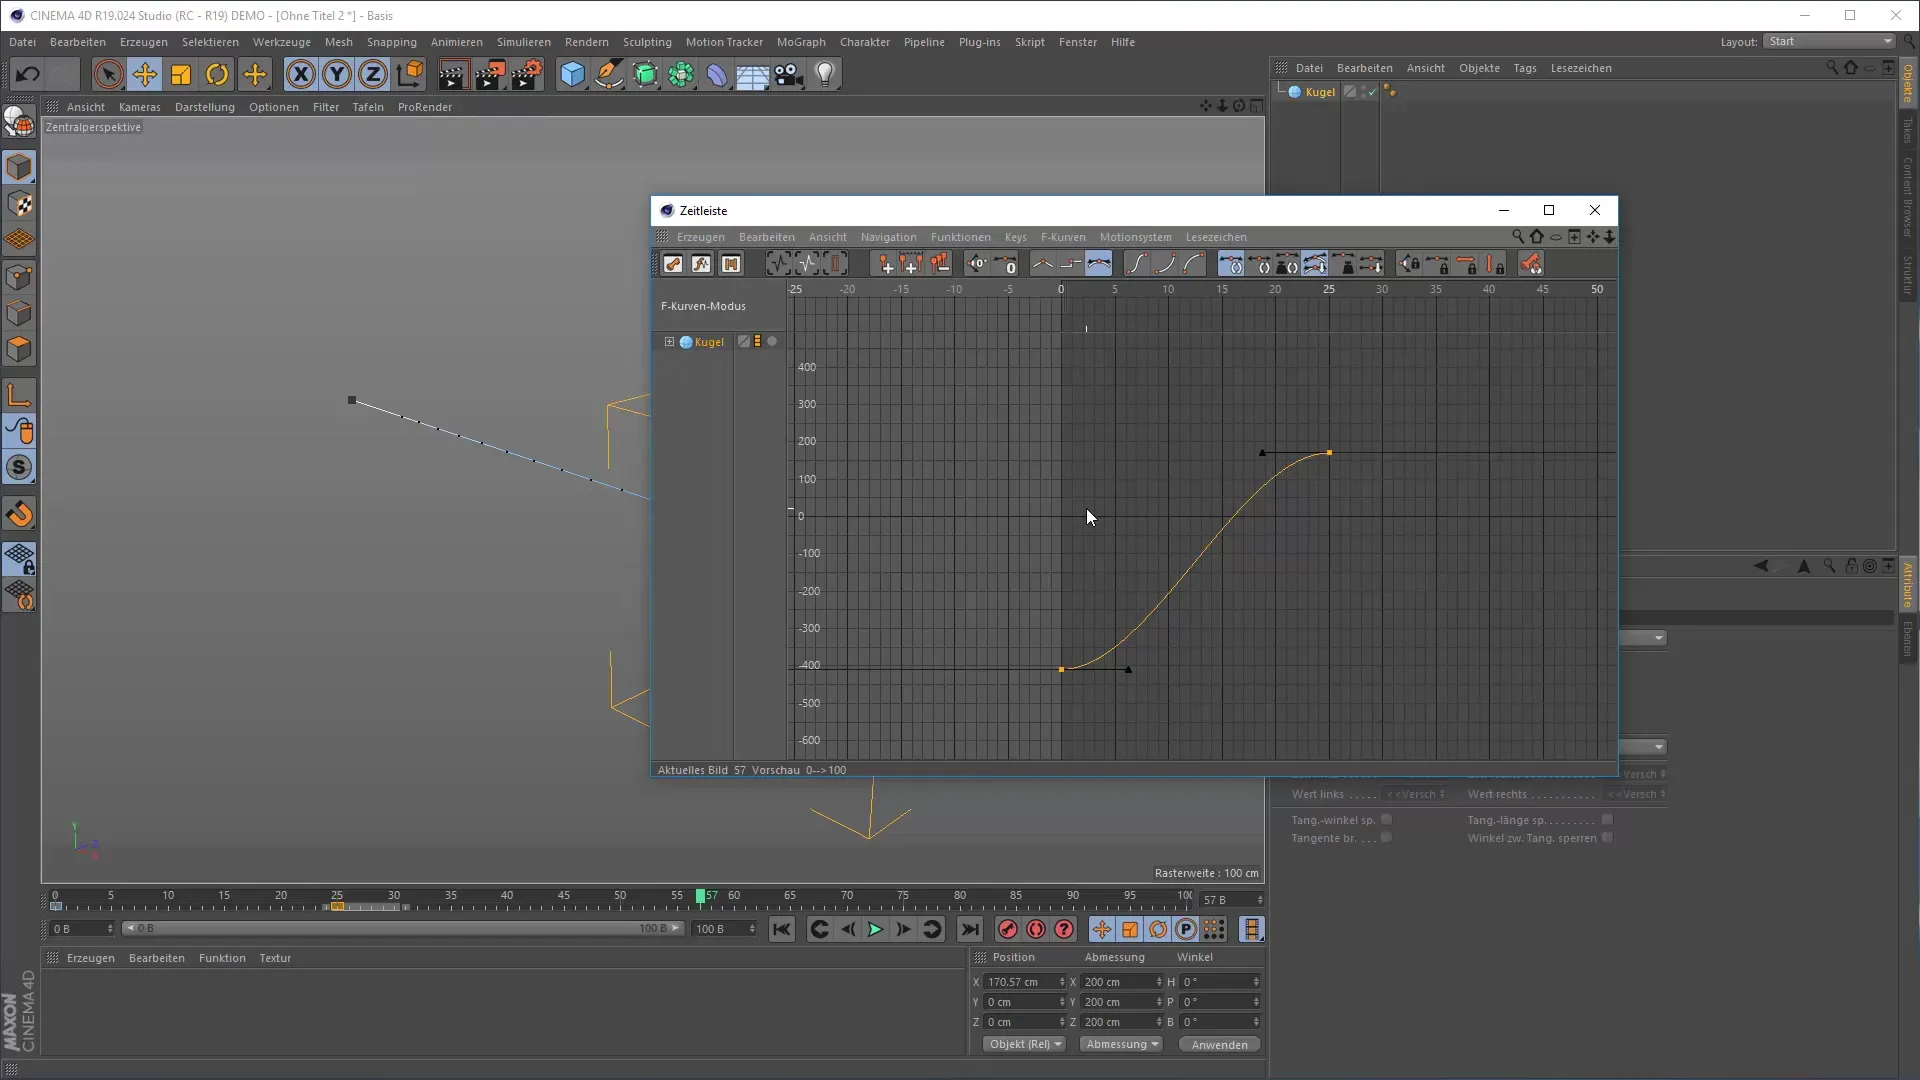Viewport: 1920px width, 1080px height.
Task: Enable Tang.-winkel sp. checkbox
Action: [x=1386, y=820]
